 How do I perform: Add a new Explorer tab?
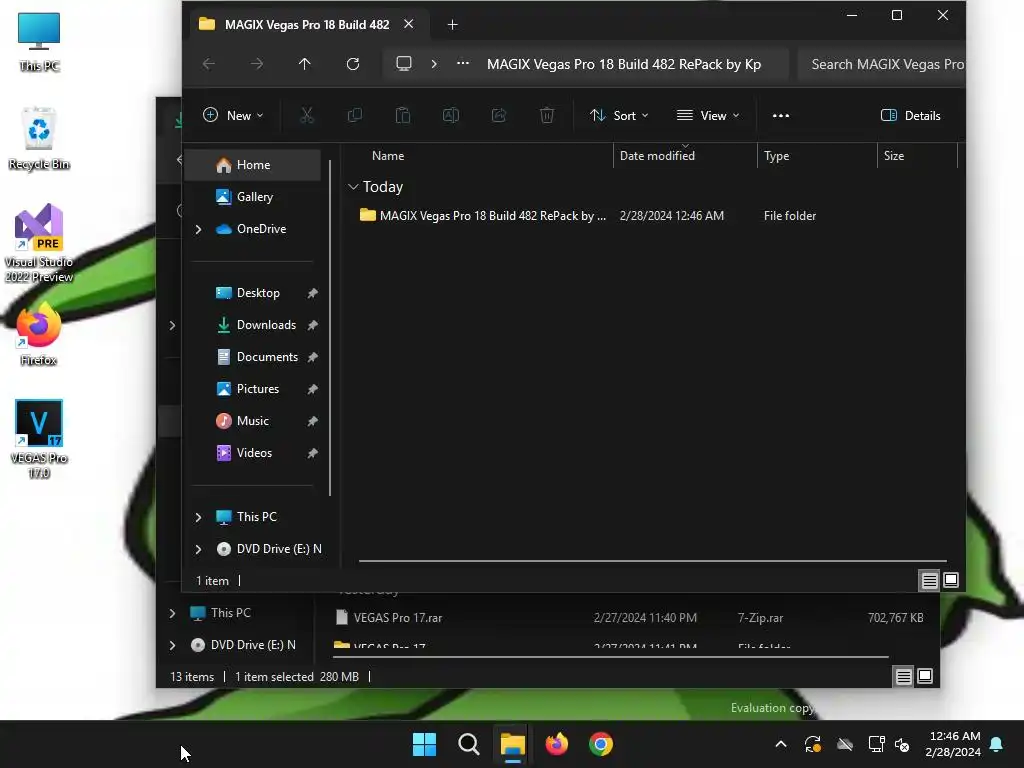pos(452,25)
